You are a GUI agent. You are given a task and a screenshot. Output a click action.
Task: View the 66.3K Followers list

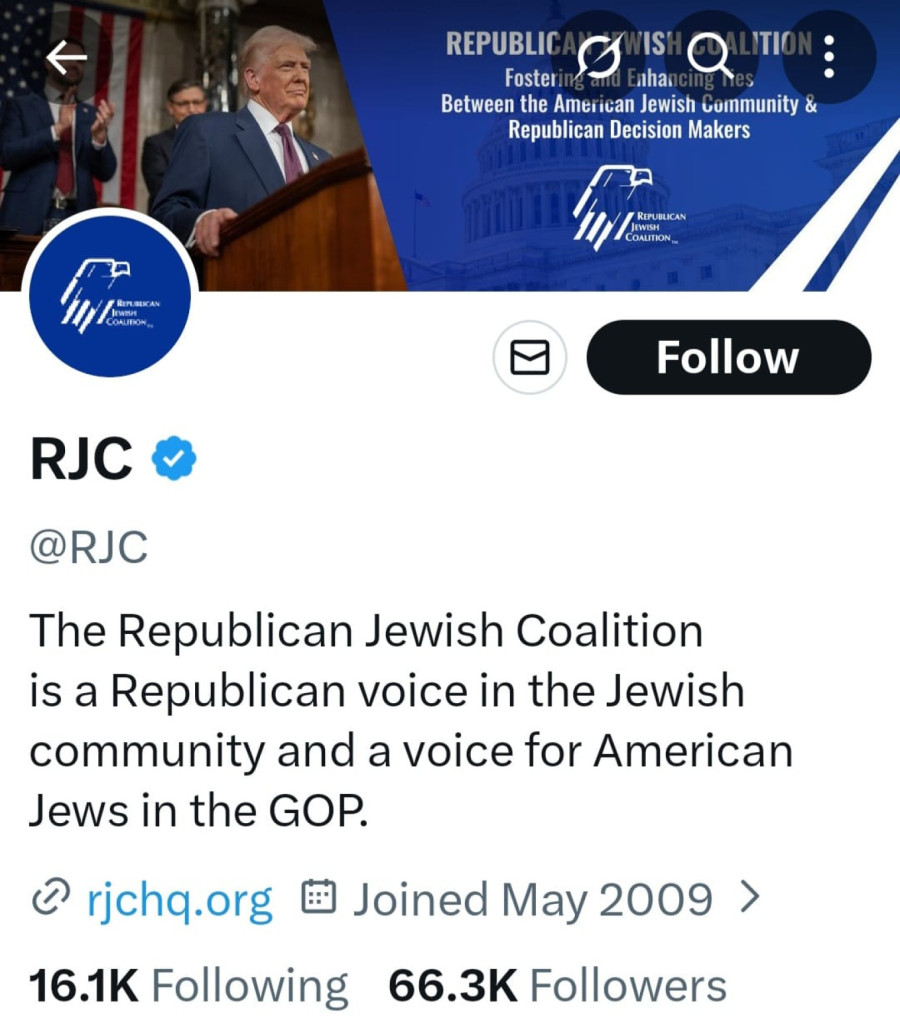click(557, 986)
